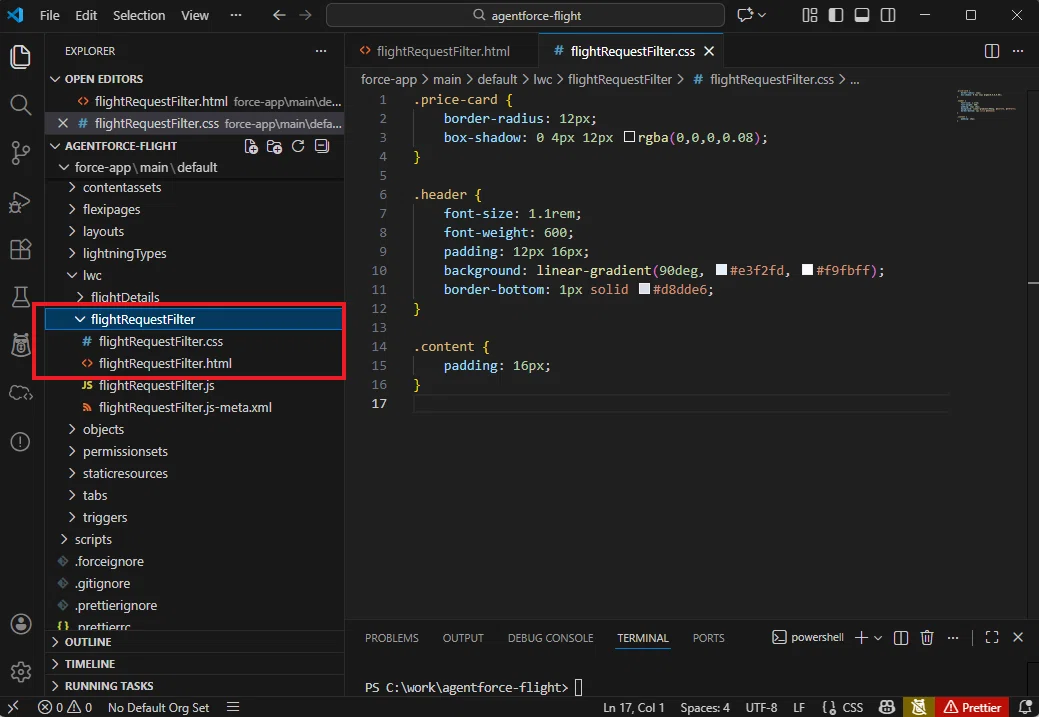Collapse the flightRequestFilter folder

(x=80, y=319)
